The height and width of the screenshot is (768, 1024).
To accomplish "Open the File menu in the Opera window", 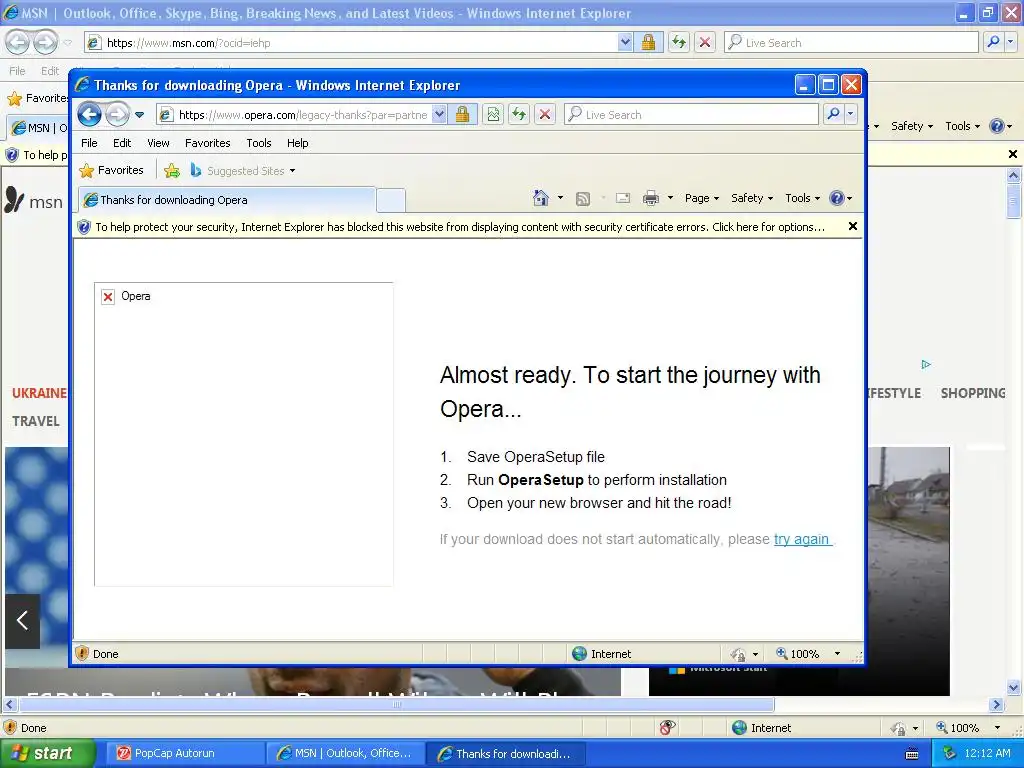I will tap(89, 143).
